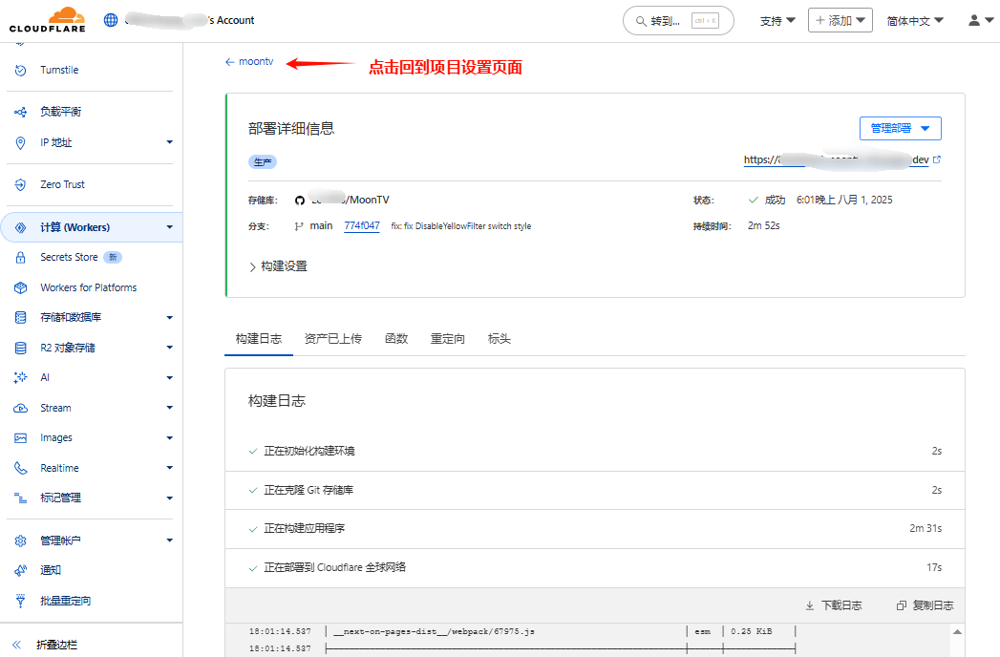The width and height of the screenshot is (1000, 657).
Task: Open the Secrets Store lock icon
Action: pyautogui.click(x=20, y=258)
